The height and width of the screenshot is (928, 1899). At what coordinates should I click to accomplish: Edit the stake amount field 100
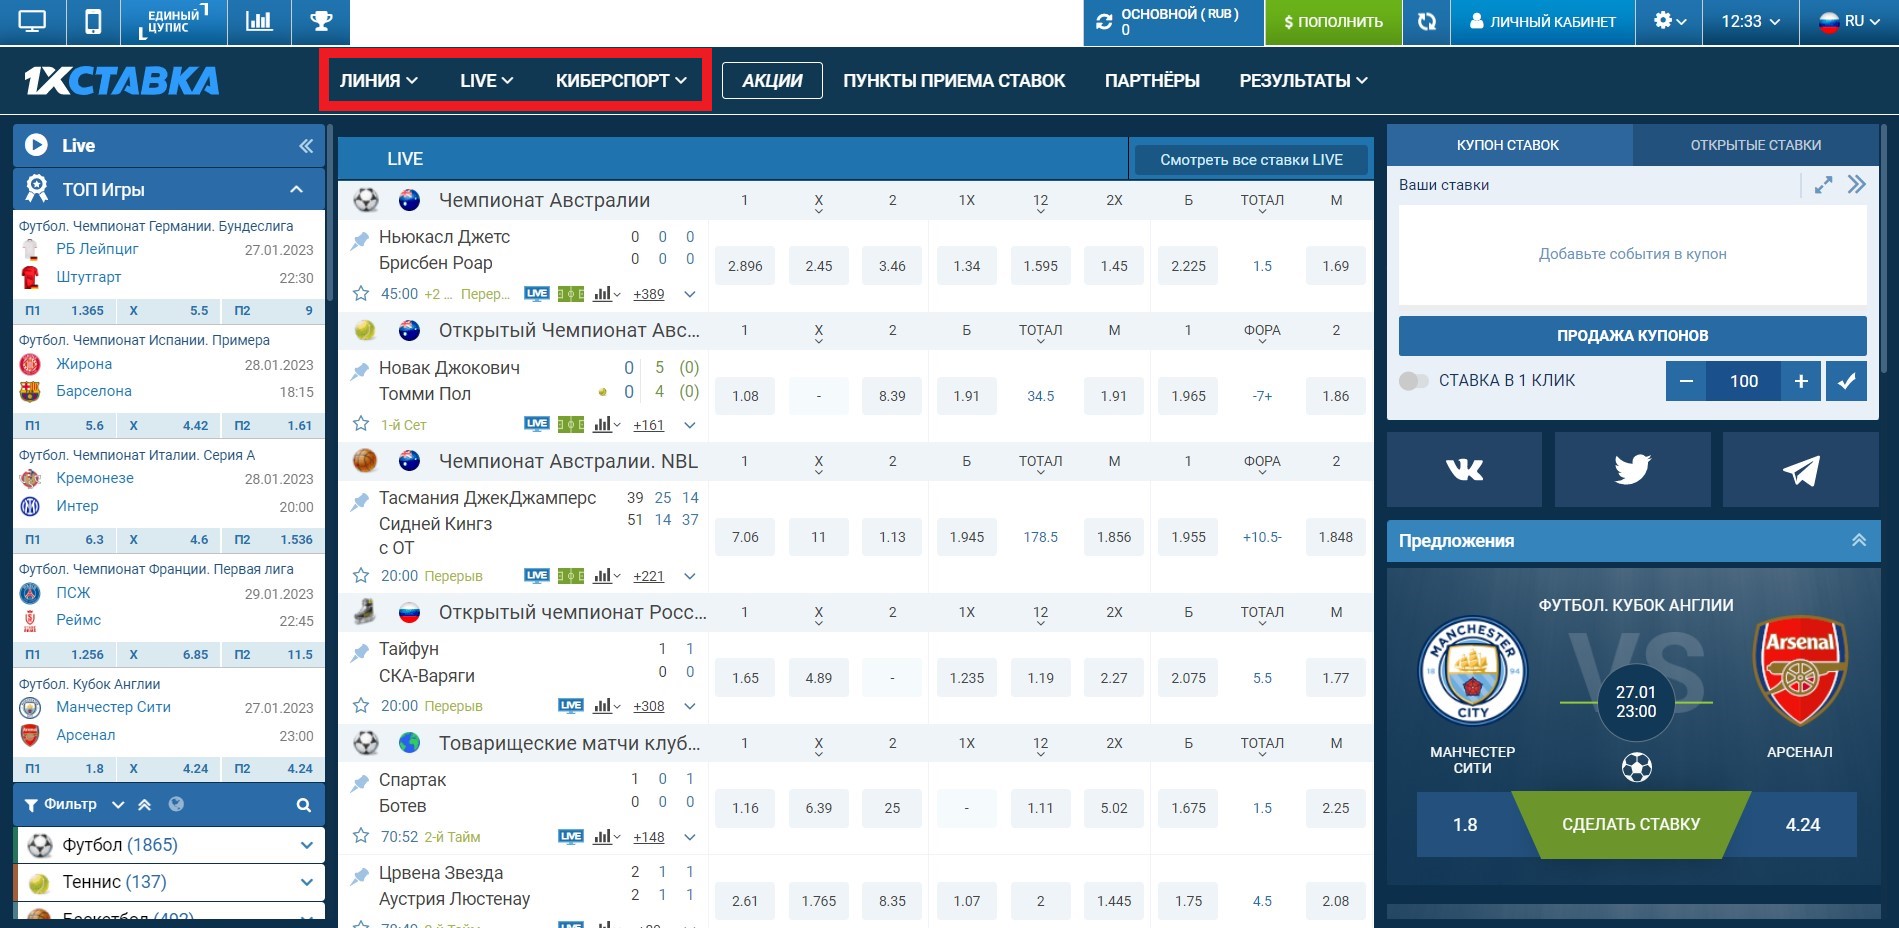1744,381
